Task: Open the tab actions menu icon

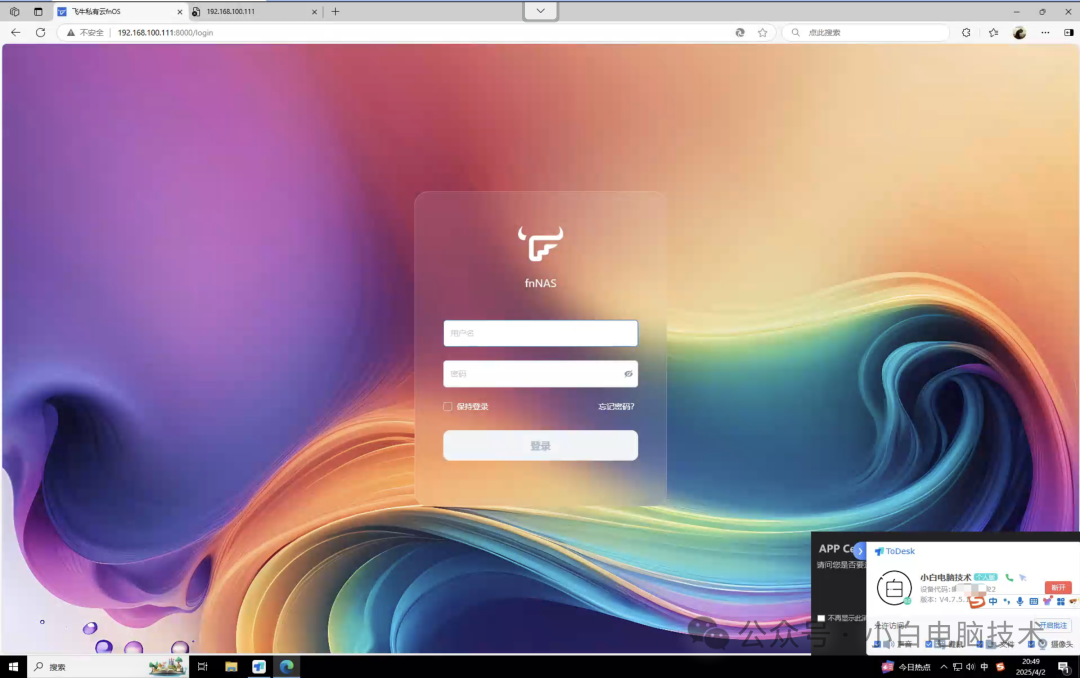Action: point(38,12)
